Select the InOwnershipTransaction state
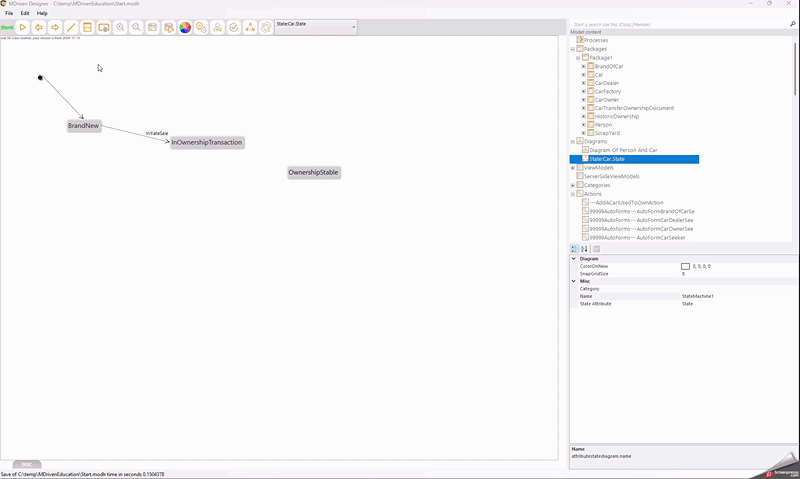This screenshot has height=479, width=800. pyautogui.click(x=206, y=142)
